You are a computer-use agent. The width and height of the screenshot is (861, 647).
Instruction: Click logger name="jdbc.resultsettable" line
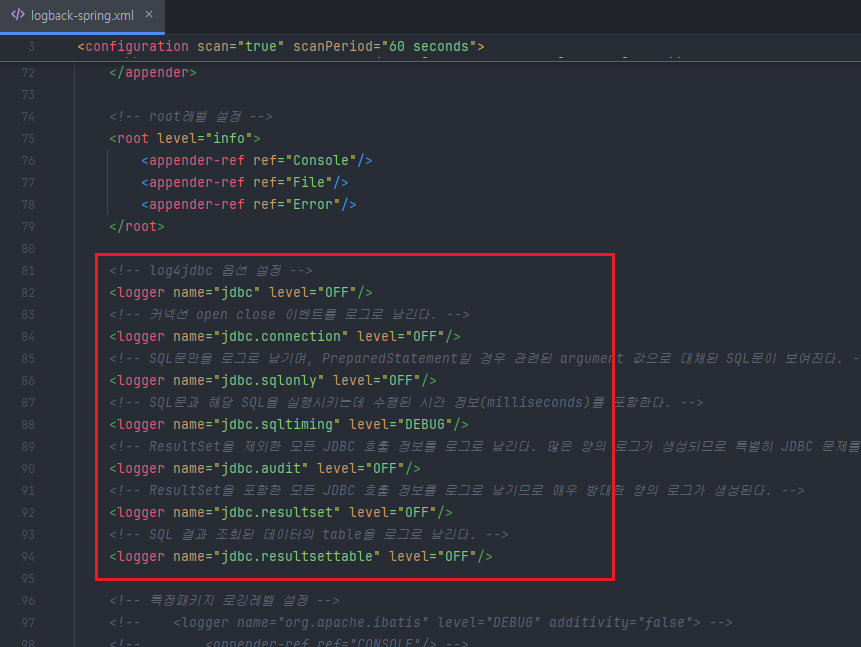pyautogui.click(x=301, y=556)
